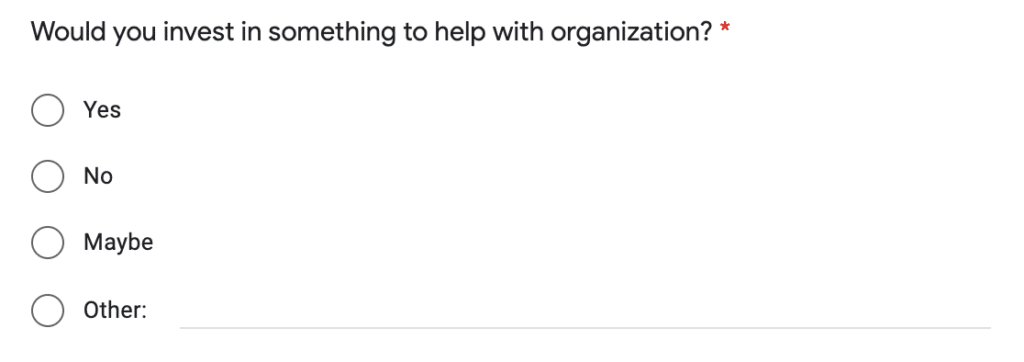Tick the circle beside Other:
Screen dimensions: 1024x362
coord(48,310)
